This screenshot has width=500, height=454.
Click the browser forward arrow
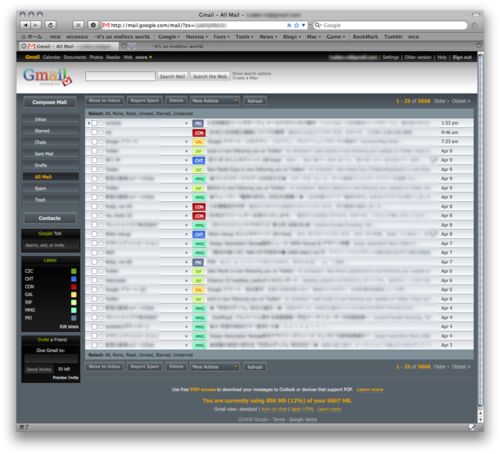click(x=36, y=25)
